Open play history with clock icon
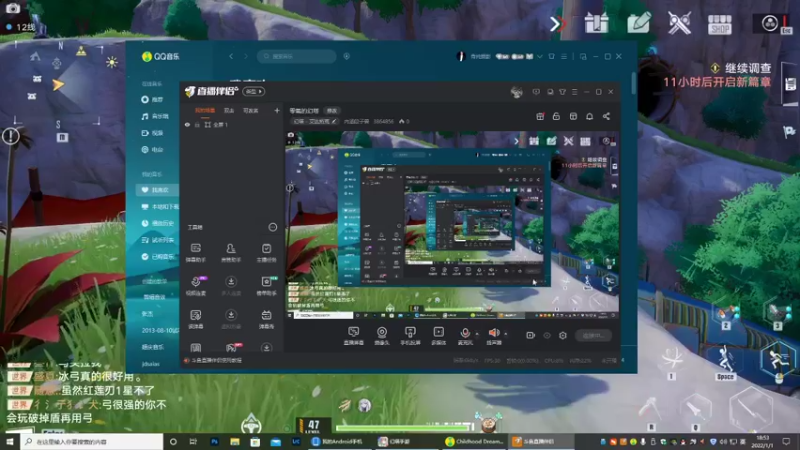Viewport: 800px width, 450px height. click(158, 223)
